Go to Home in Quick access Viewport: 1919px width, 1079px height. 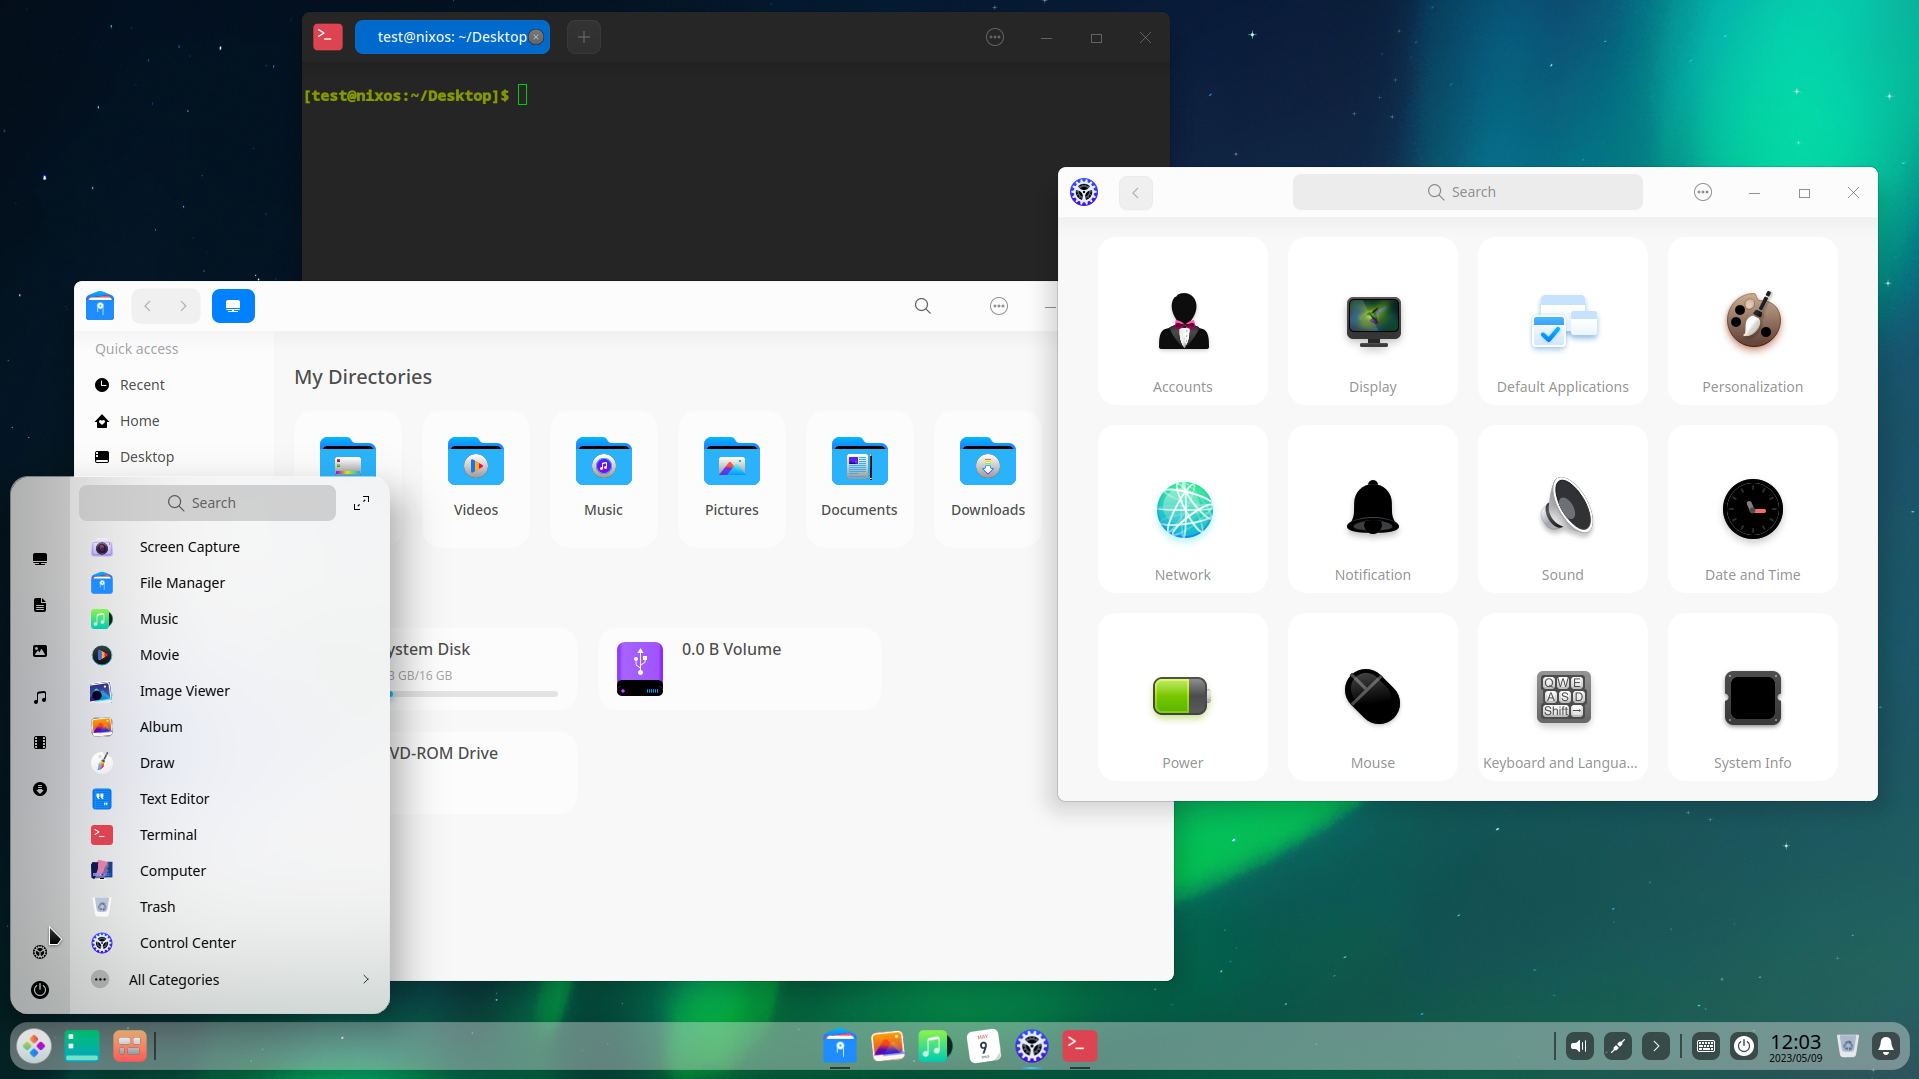(139, 421)
